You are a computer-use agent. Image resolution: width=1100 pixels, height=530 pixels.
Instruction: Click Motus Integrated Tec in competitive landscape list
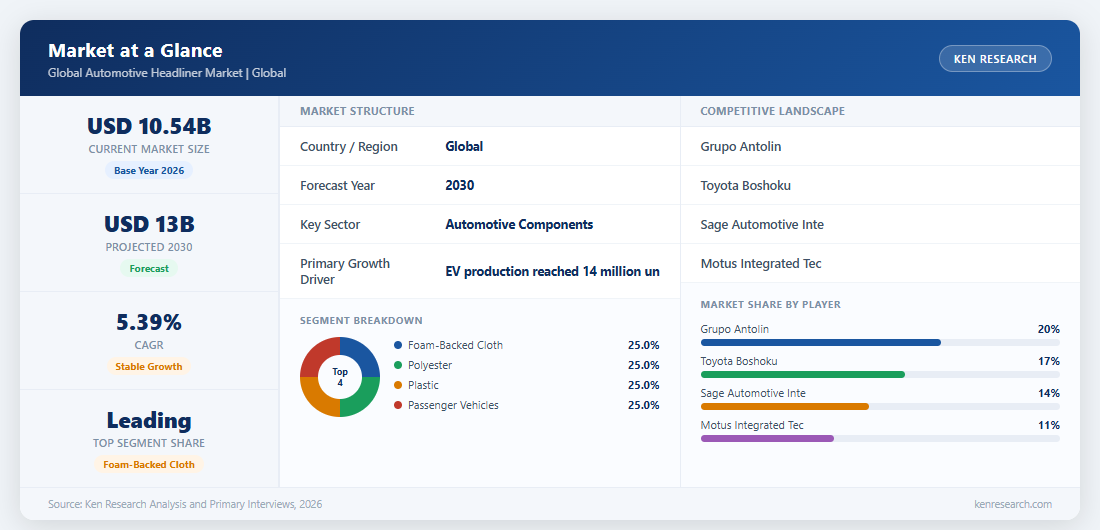click(x=761, y=264)
